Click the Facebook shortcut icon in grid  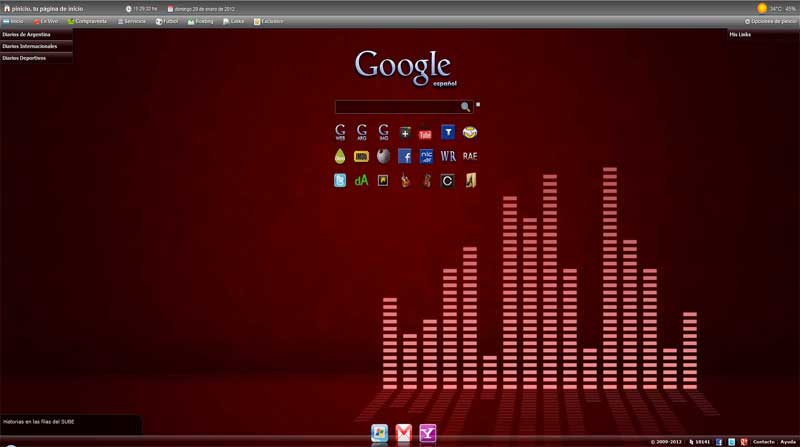coord(404,156)
